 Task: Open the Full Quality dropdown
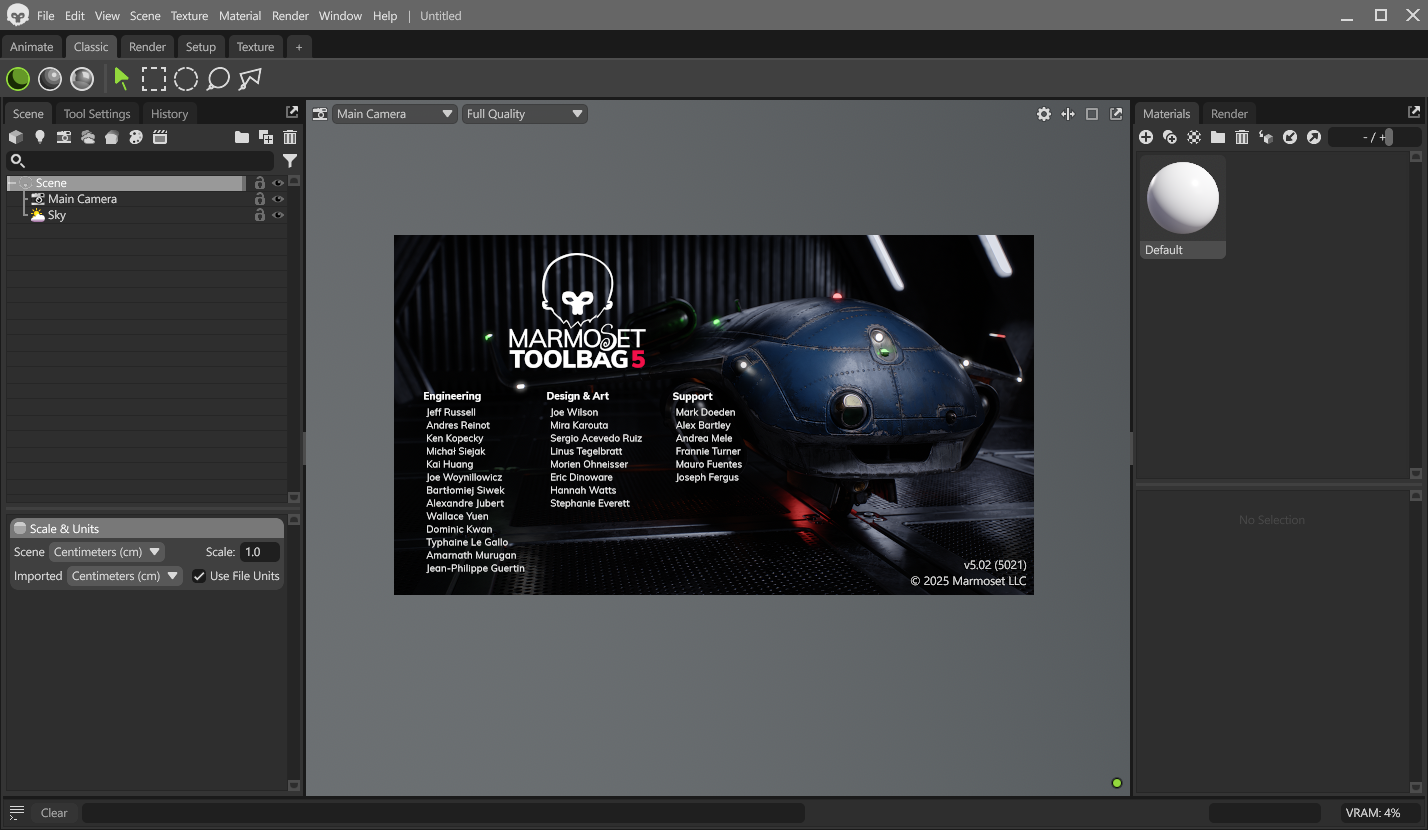tap(525, 114)
